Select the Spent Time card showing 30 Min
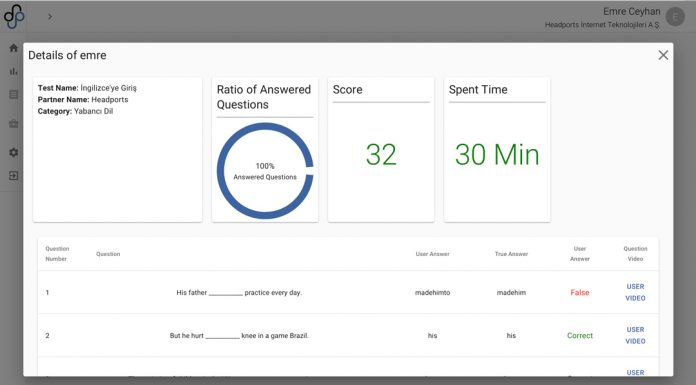696x385 pixels. (x=497, y=150)
